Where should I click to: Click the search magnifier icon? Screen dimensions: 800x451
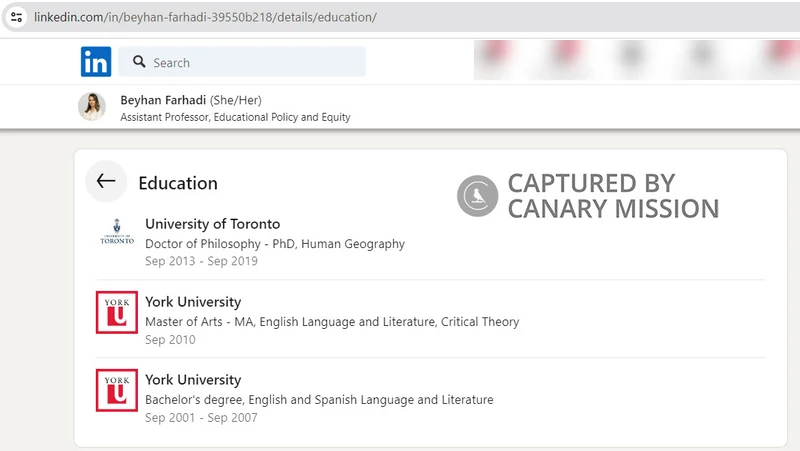coord(139,62)
